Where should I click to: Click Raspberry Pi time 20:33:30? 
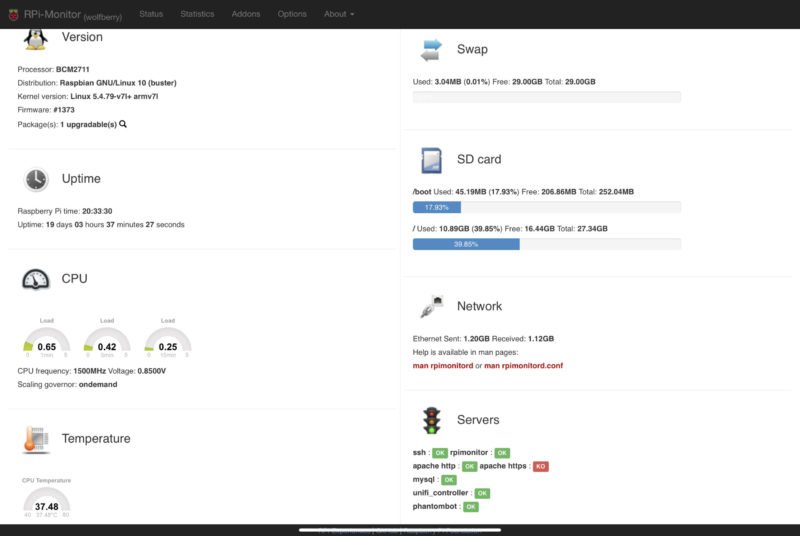coord(97,211)
